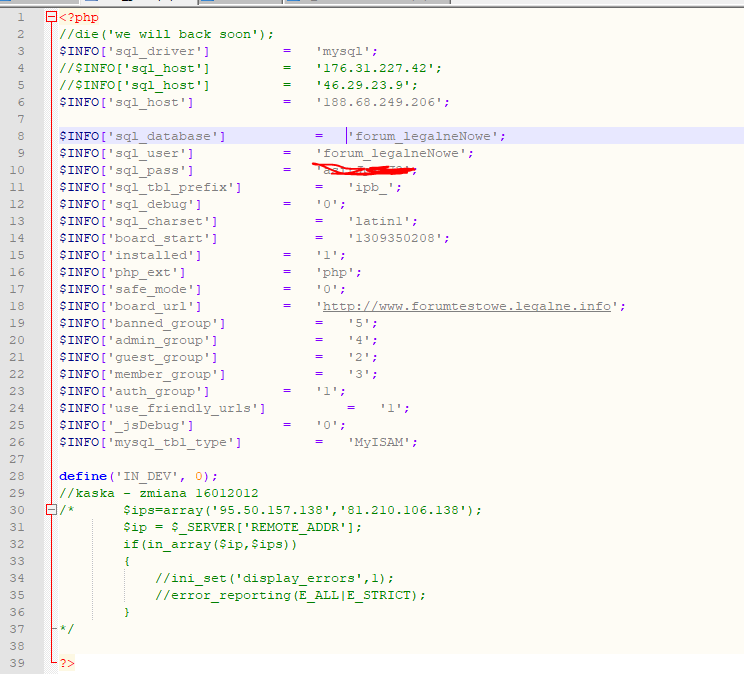This screenshot has width=744, height=674.
Task: Place cursor in 'forum_legalneNowe' database value on line 8
Action: coord(427,136)
